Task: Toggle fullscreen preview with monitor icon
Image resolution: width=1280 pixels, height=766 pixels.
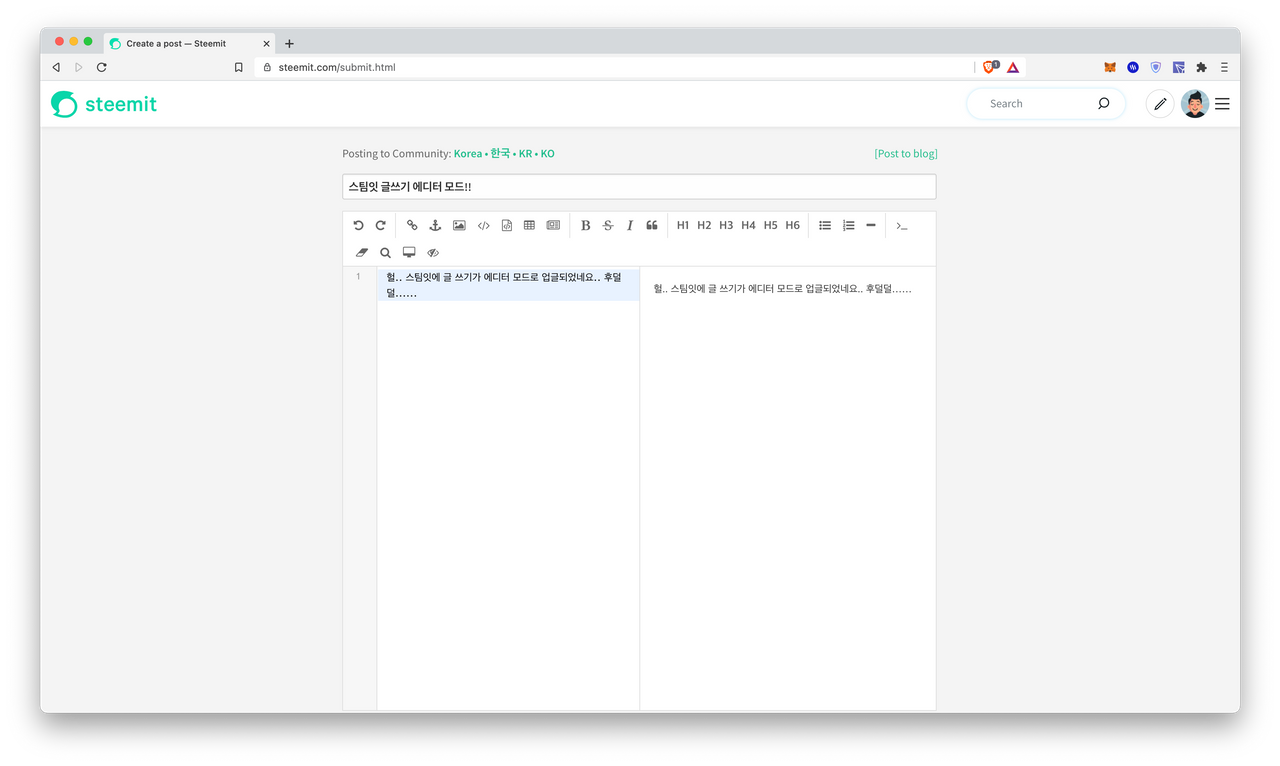Action: [409, 253]
